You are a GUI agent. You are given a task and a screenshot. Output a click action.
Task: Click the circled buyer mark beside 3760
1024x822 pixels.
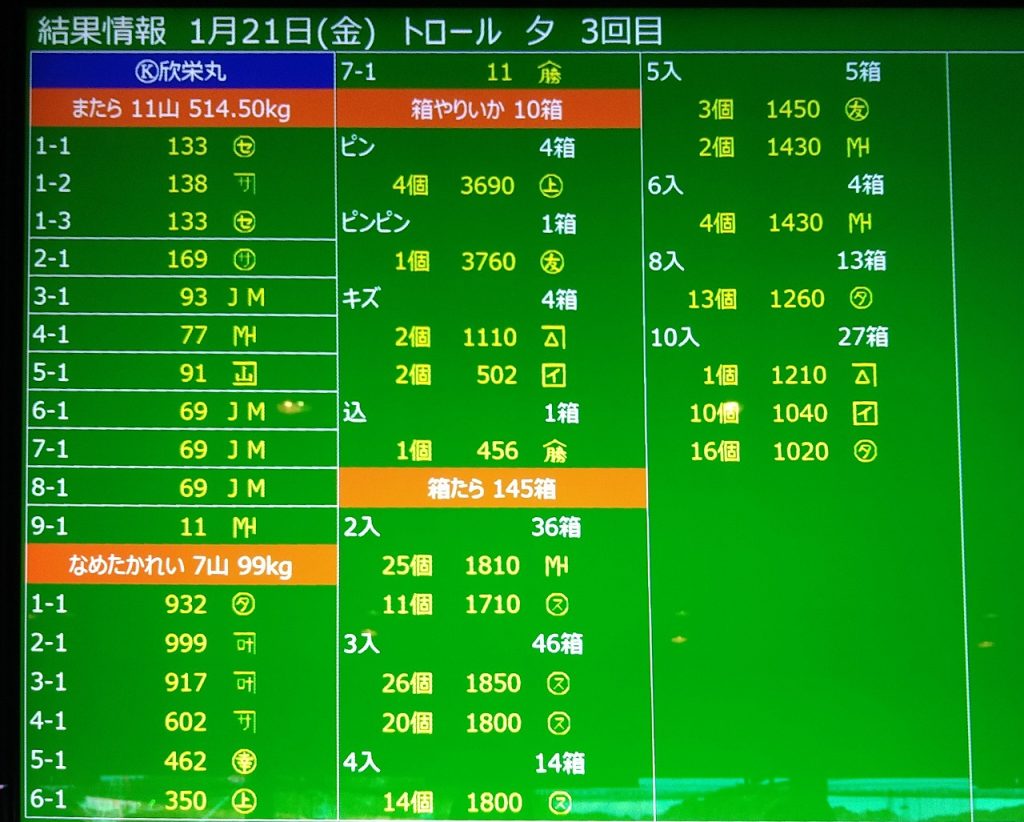click(x=551, y=262)
